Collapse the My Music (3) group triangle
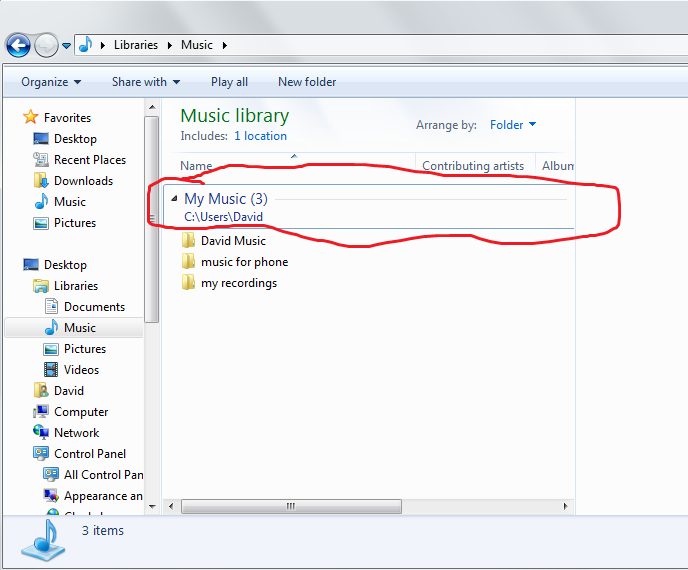The image size is (688, 570). (x=174, y=199)
